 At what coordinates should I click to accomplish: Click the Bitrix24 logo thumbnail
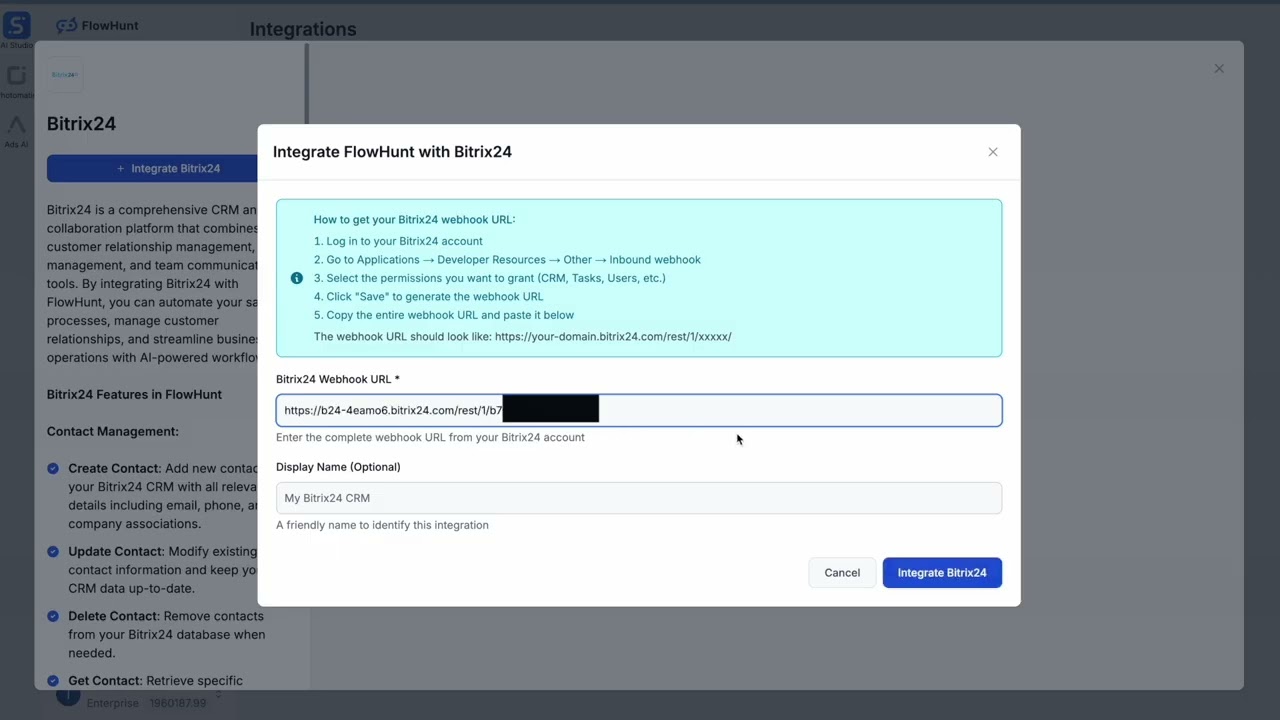coord(65,75)
